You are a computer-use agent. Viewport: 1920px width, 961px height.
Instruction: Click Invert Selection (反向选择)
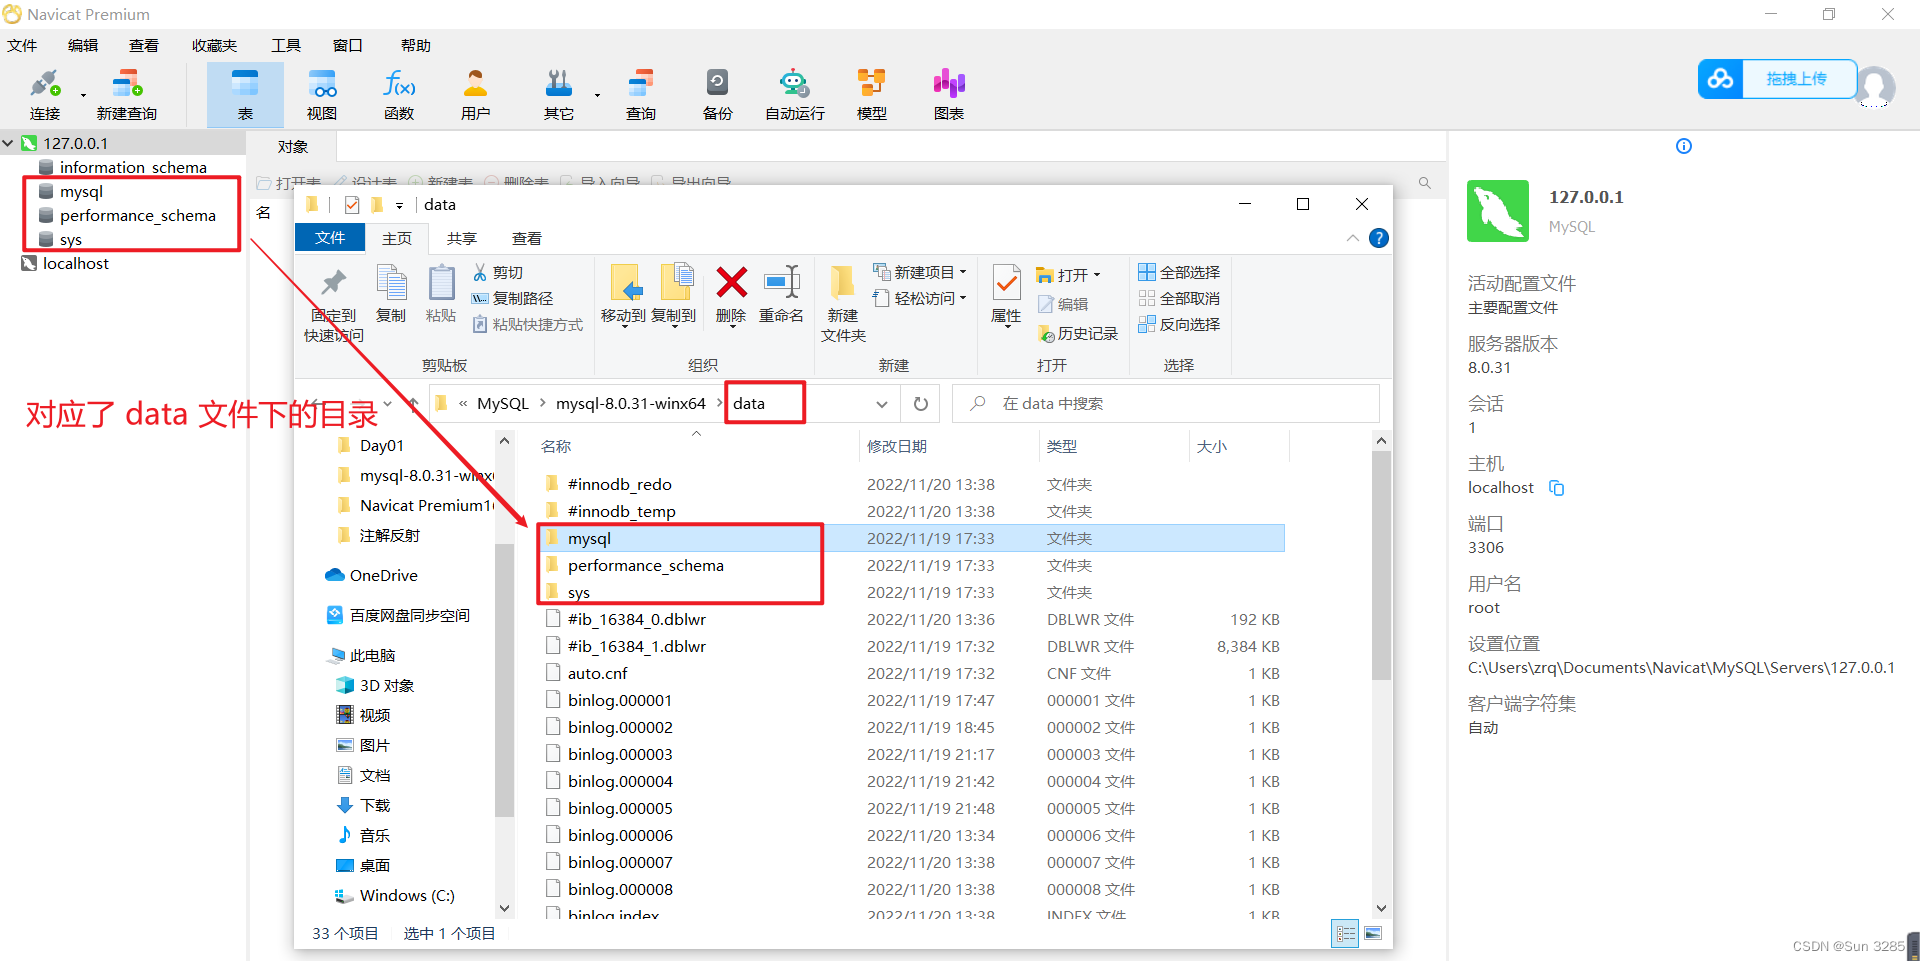(x=1179, y=324)
